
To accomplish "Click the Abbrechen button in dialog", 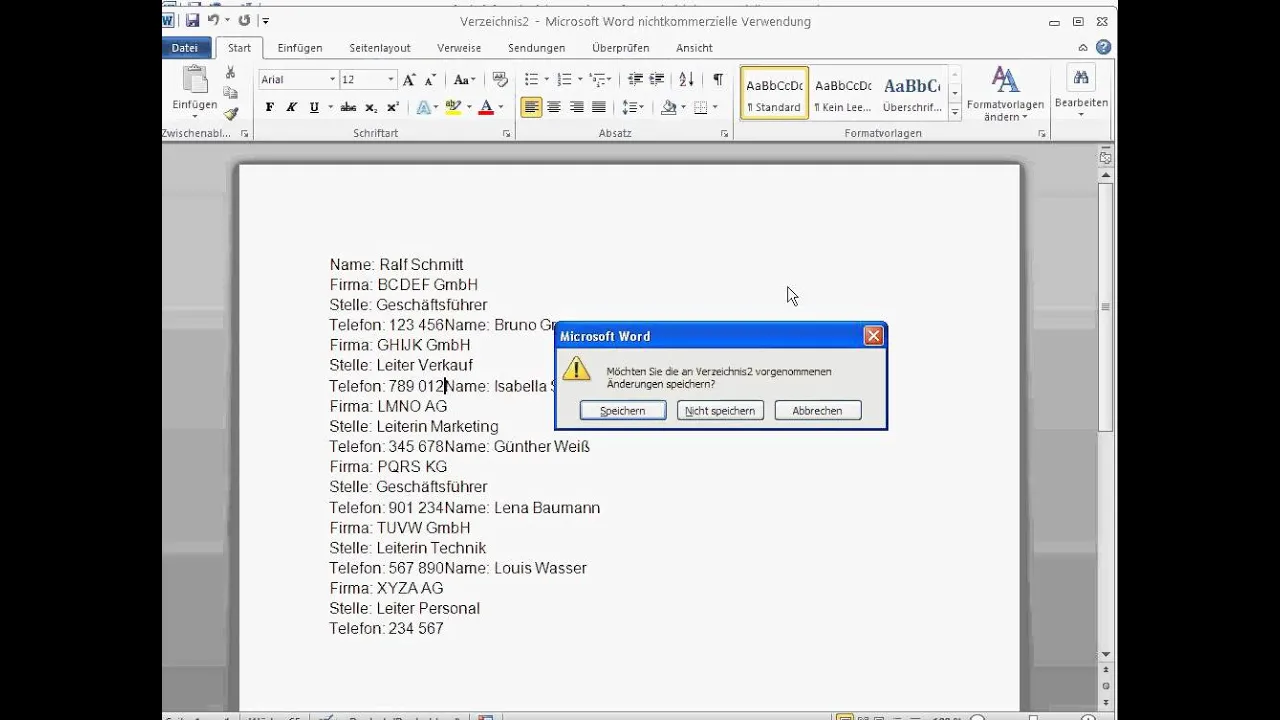I will (x=817, y=411).
